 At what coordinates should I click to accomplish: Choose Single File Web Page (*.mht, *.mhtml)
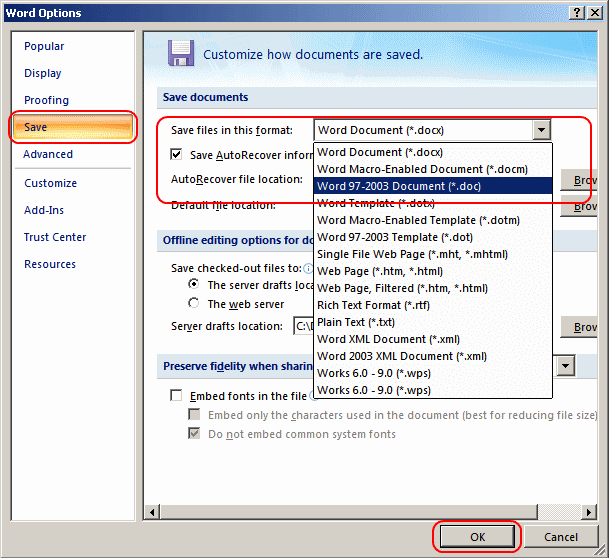pos(433,254)
